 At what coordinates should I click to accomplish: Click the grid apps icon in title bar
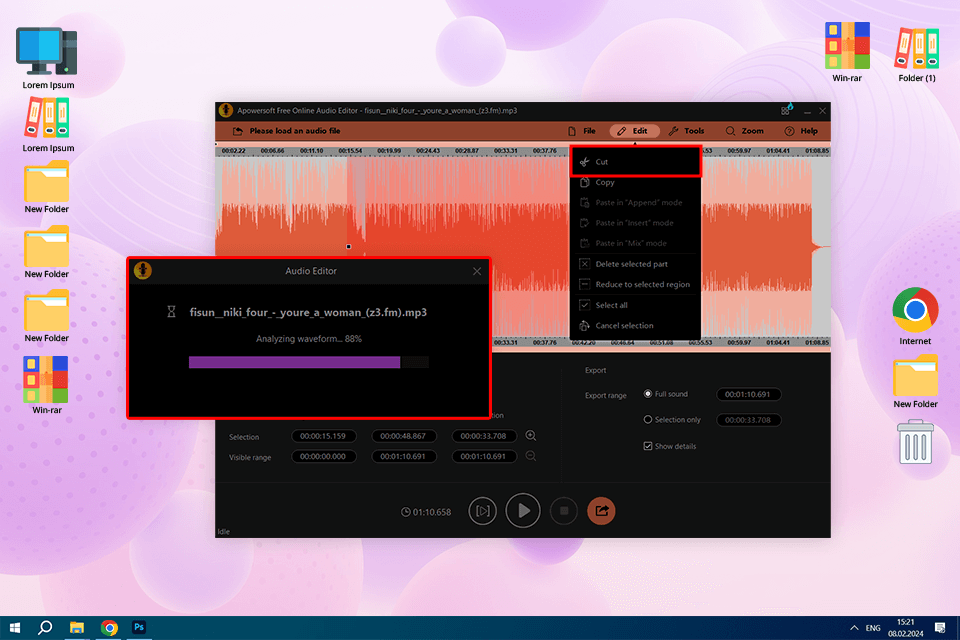click(x=786, y=111)
